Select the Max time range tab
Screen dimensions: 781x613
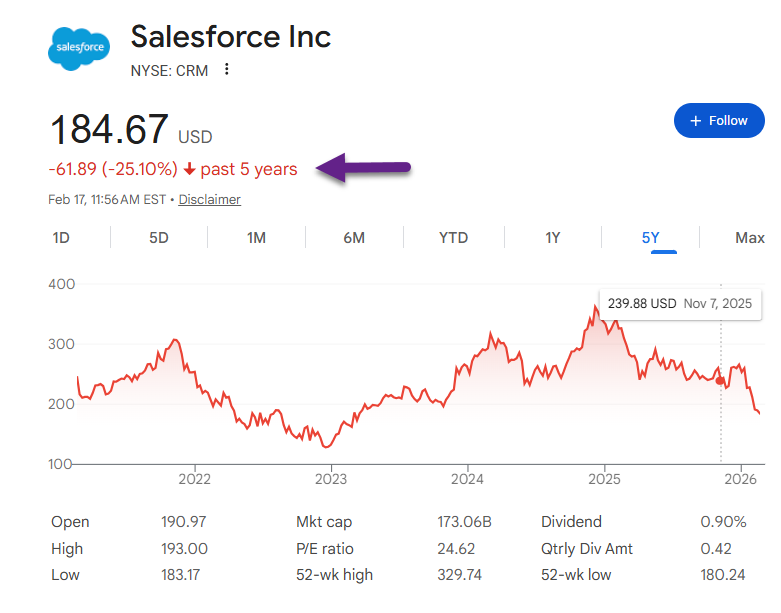click(749, 238)
